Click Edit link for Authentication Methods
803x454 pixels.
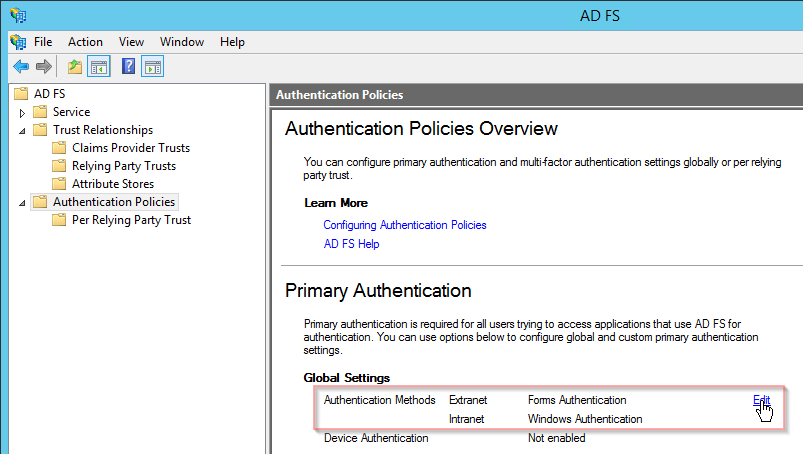pyautogui.click(x=761, y=400)
